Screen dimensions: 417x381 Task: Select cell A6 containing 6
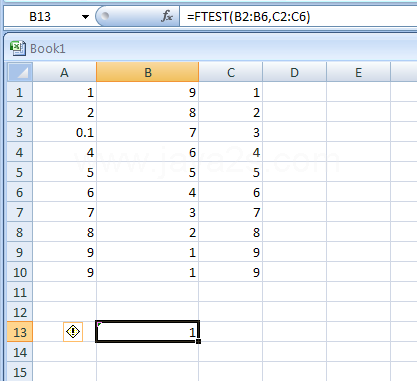click(64, 192)
